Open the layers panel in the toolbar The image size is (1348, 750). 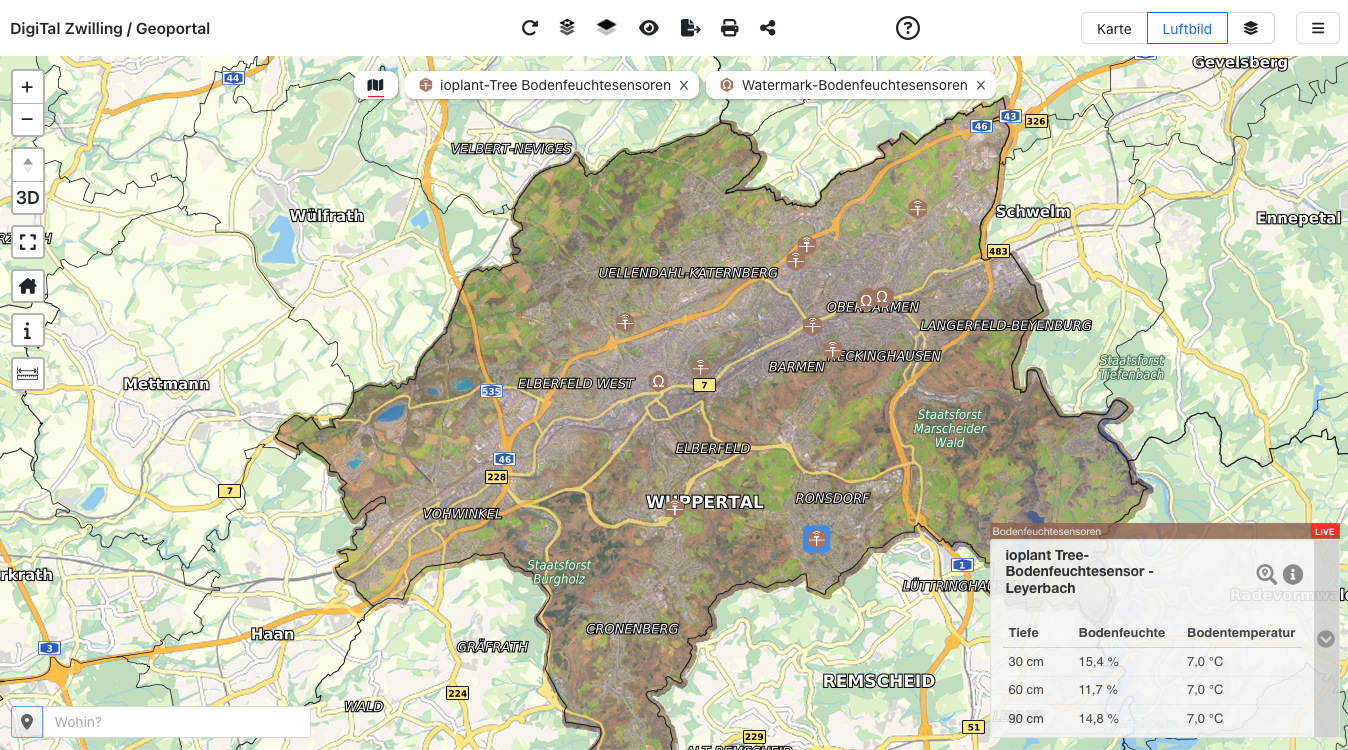pyautogui.click(x=567, y=28)
